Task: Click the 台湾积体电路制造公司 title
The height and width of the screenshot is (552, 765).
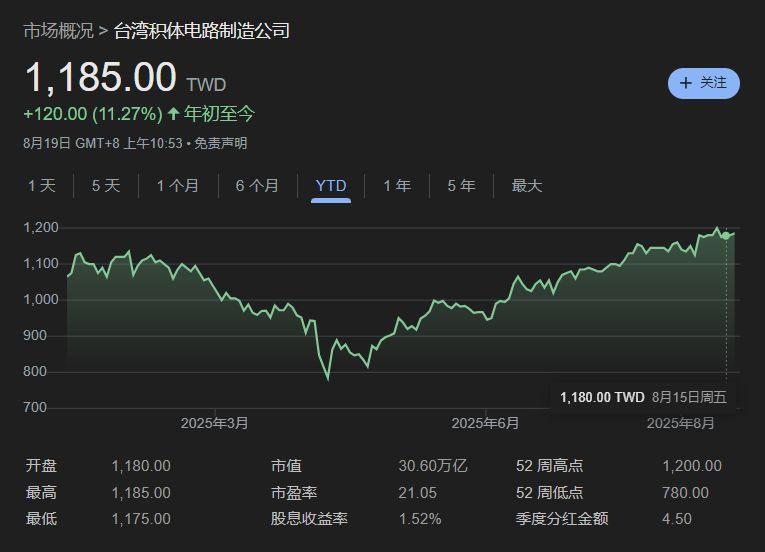Action: tap(201, 31)
